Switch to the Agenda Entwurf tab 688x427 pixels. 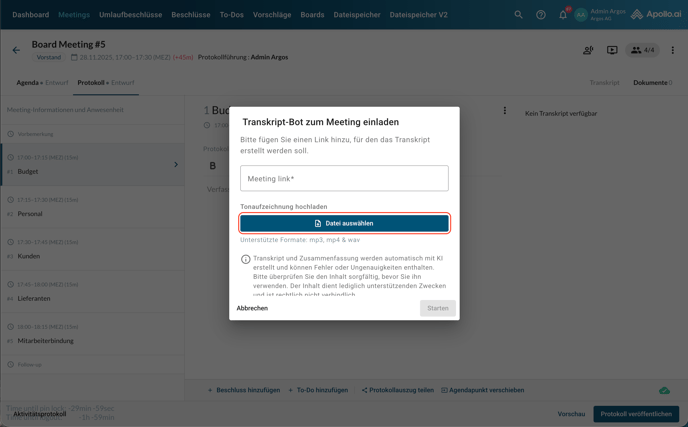[x=42, y=83]
